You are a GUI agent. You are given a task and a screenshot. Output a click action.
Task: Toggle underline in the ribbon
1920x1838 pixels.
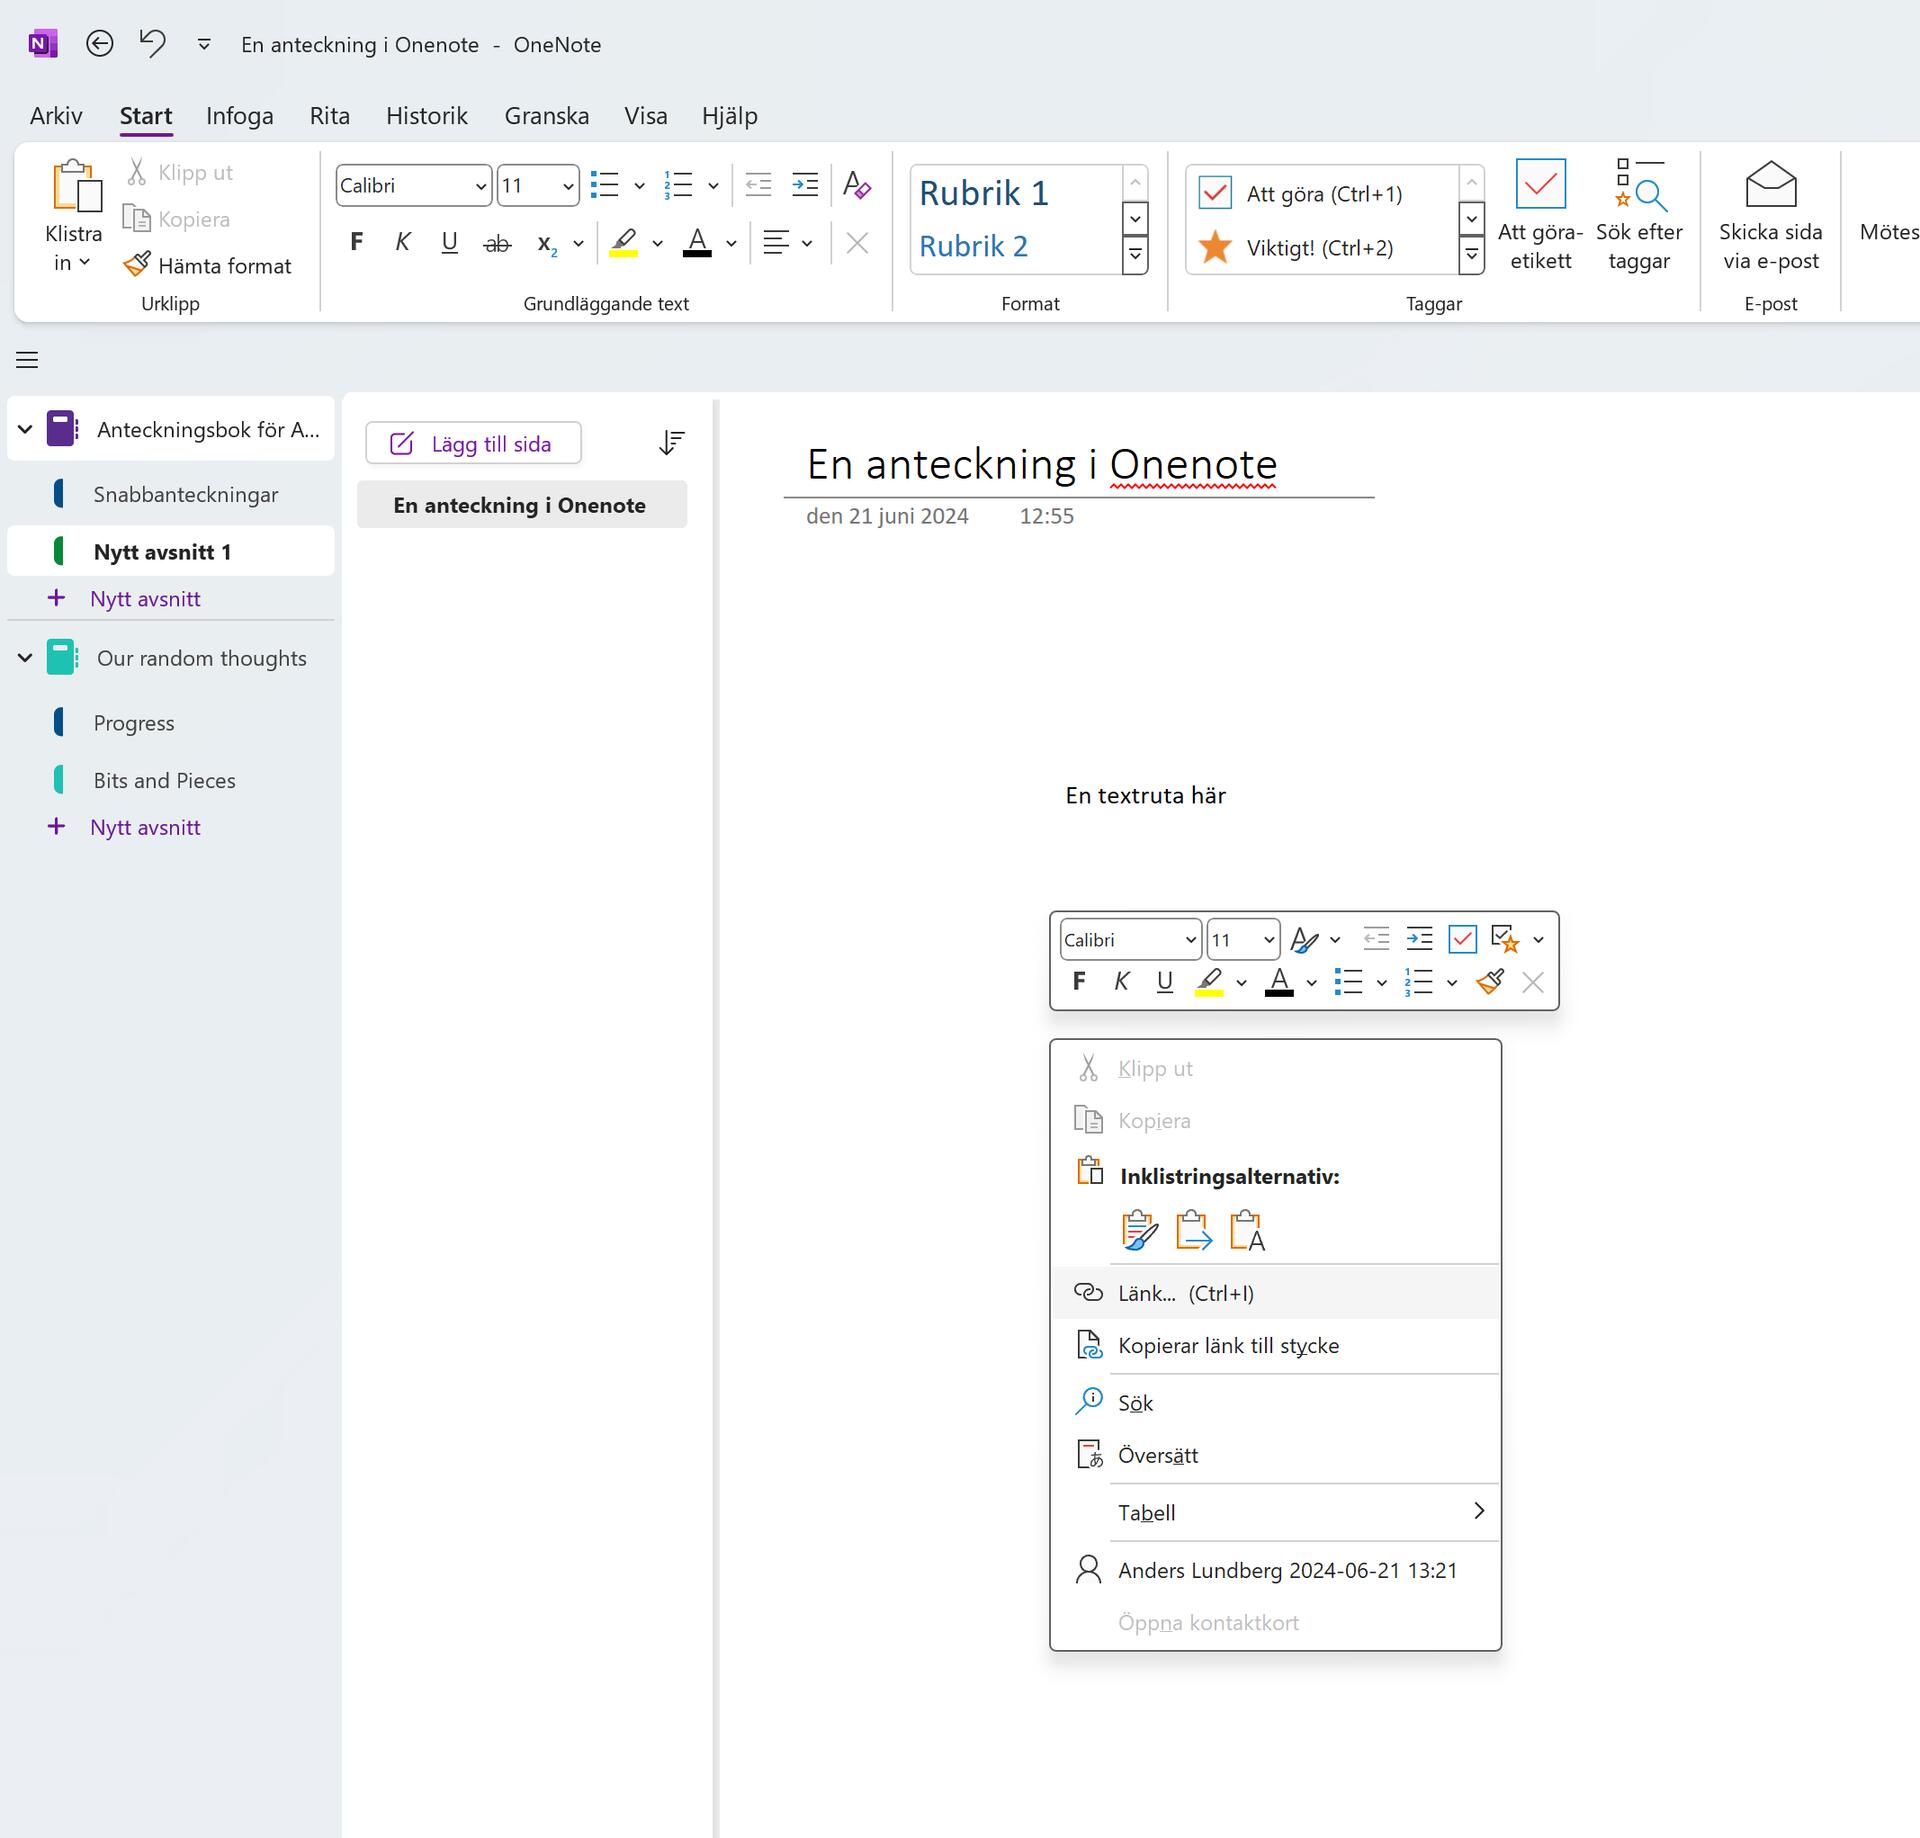point(449,242)
